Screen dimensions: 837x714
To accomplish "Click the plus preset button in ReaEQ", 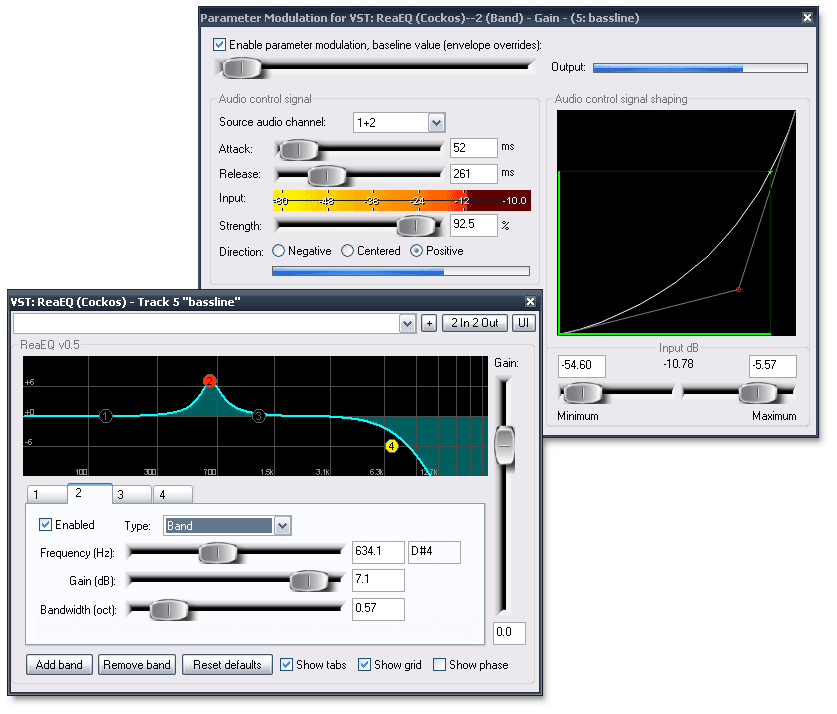I will tap(429, 323).
